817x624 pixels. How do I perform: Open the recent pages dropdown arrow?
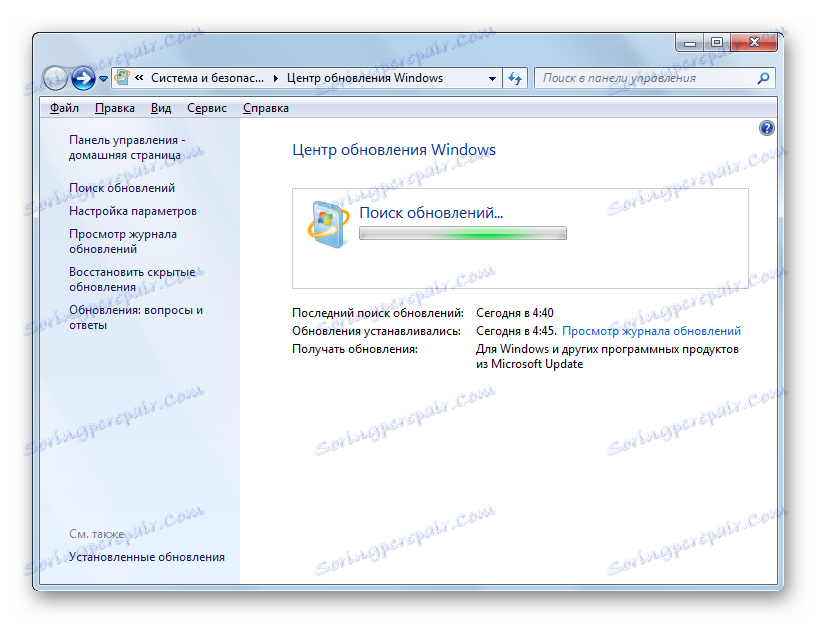click(103, 79)
